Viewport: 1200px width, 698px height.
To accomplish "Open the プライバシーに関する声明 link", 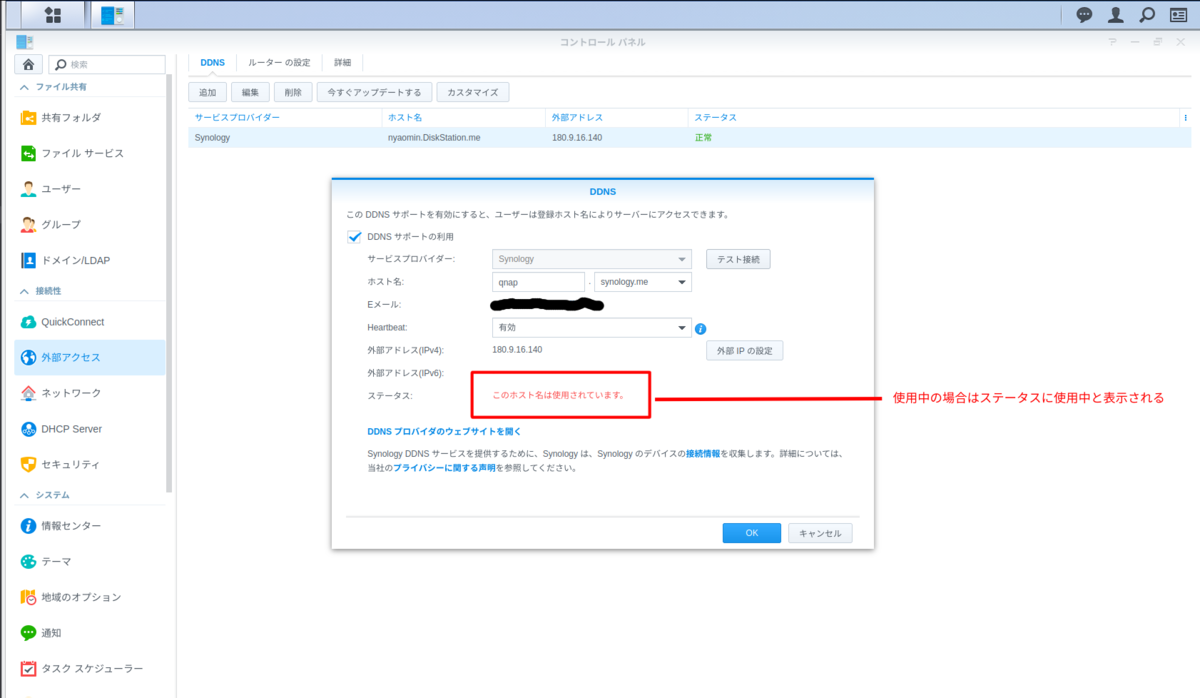I will click(x=444, y=467).
